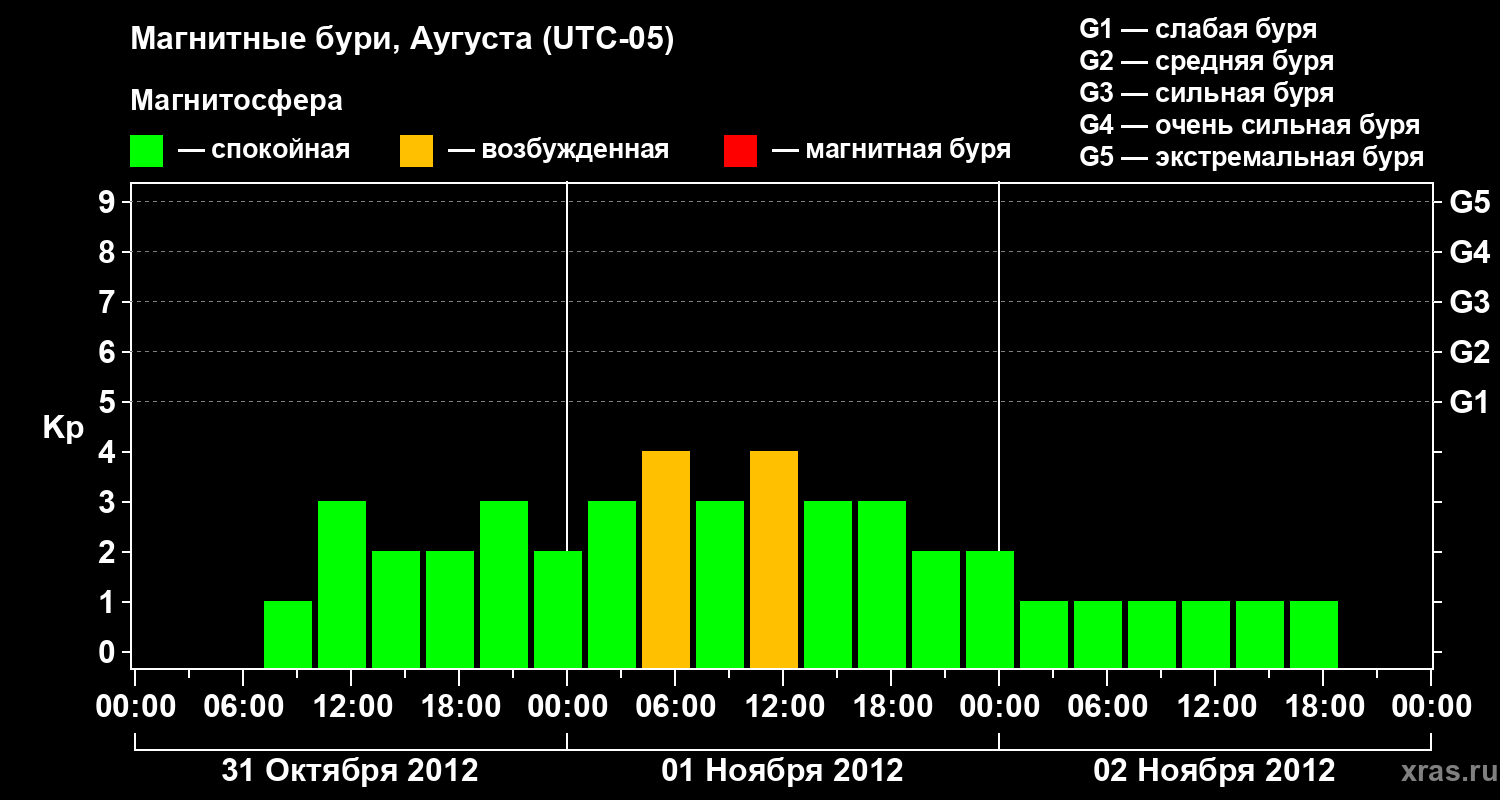Click the 'Магнитосфера' legend heading

[x=236, y=101]
